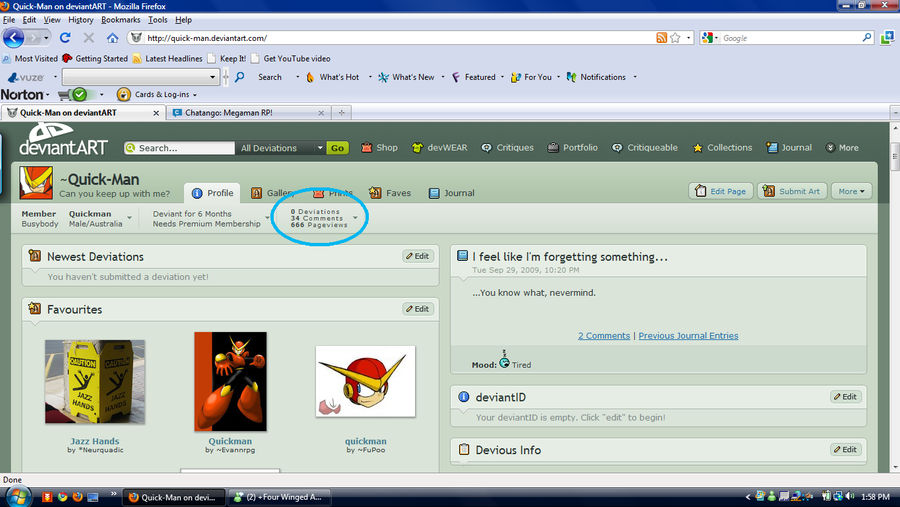Expand the Deviations/Comments/Pageviews stats arrow

pyautogui.click(x=355, y=218)
